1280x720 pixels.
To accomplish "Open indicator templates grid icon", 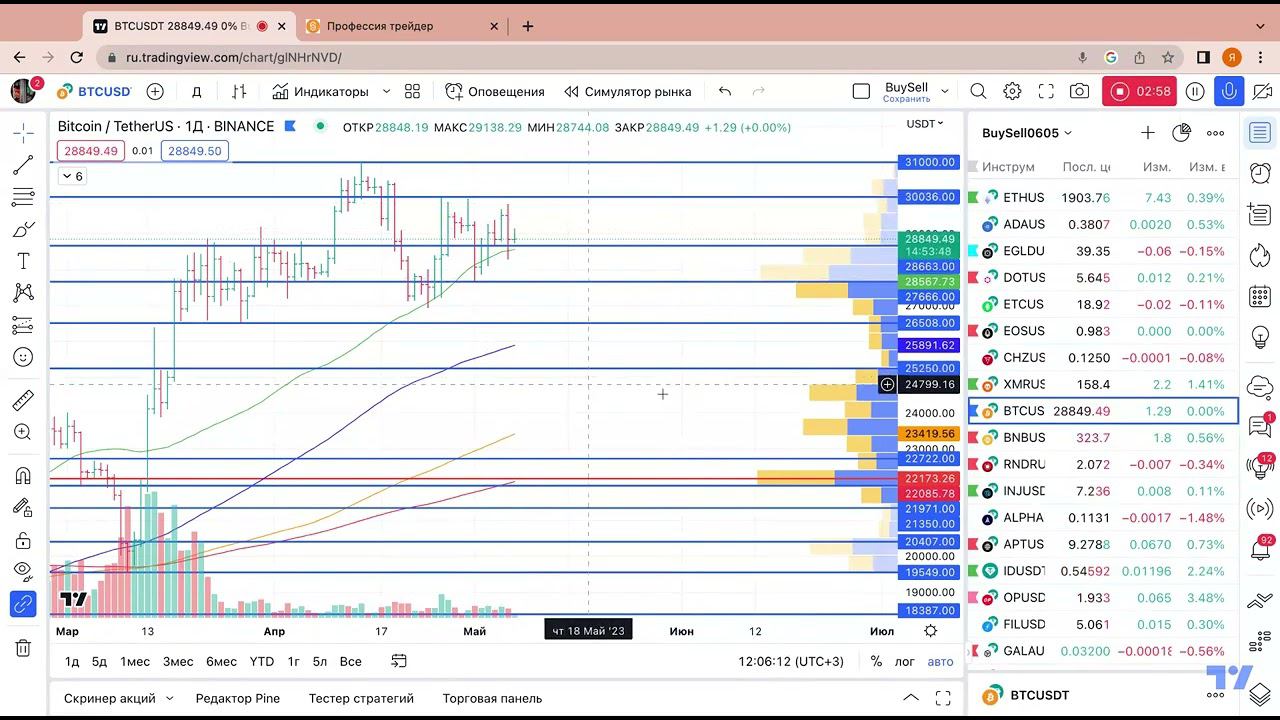I will 412,91.
